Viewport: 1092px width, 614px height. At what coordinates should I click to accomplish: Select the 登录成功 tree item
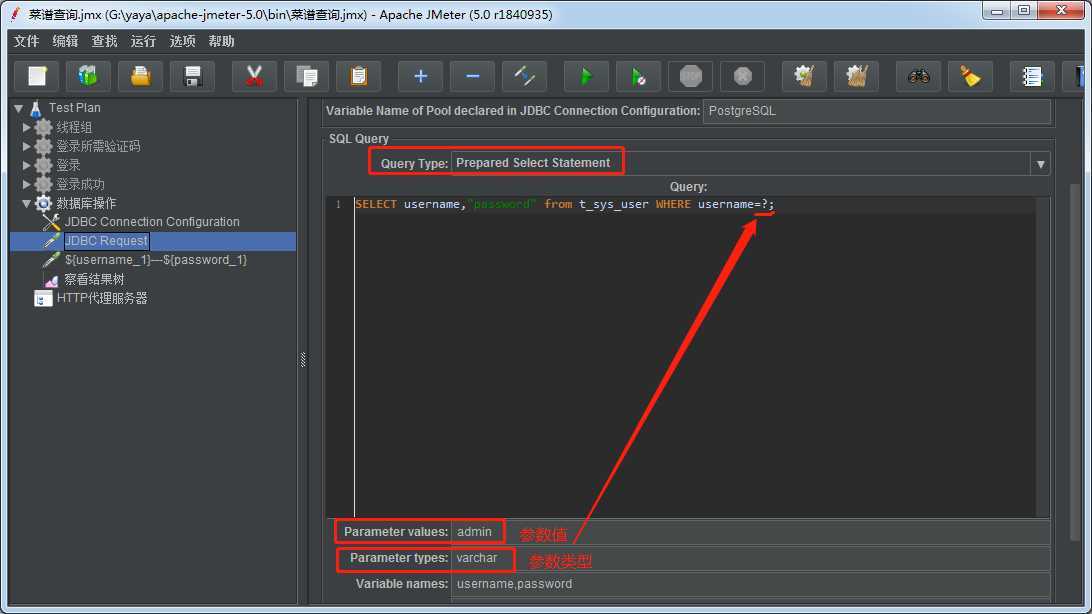[80, 184]
